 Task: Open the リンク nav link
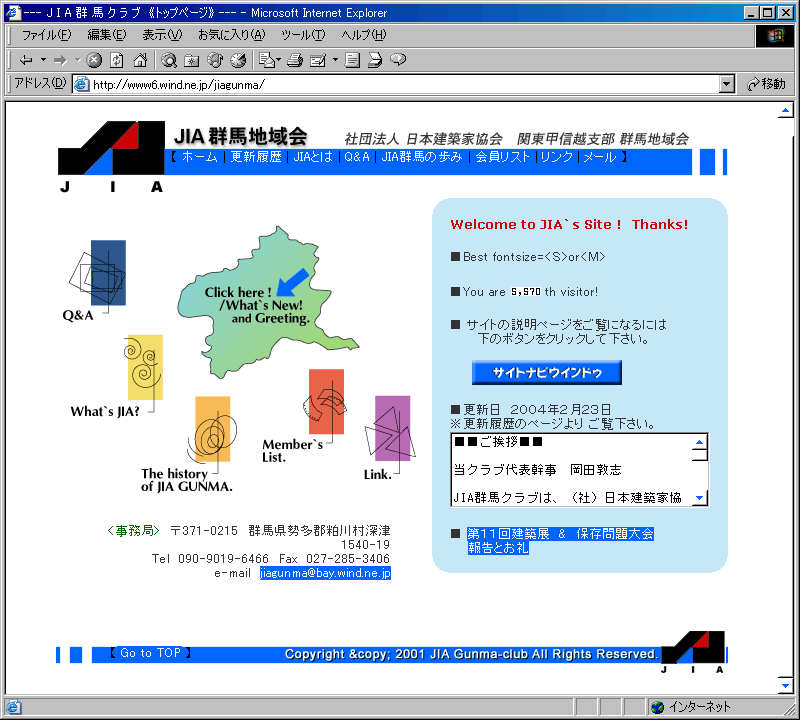pos(557,157)
